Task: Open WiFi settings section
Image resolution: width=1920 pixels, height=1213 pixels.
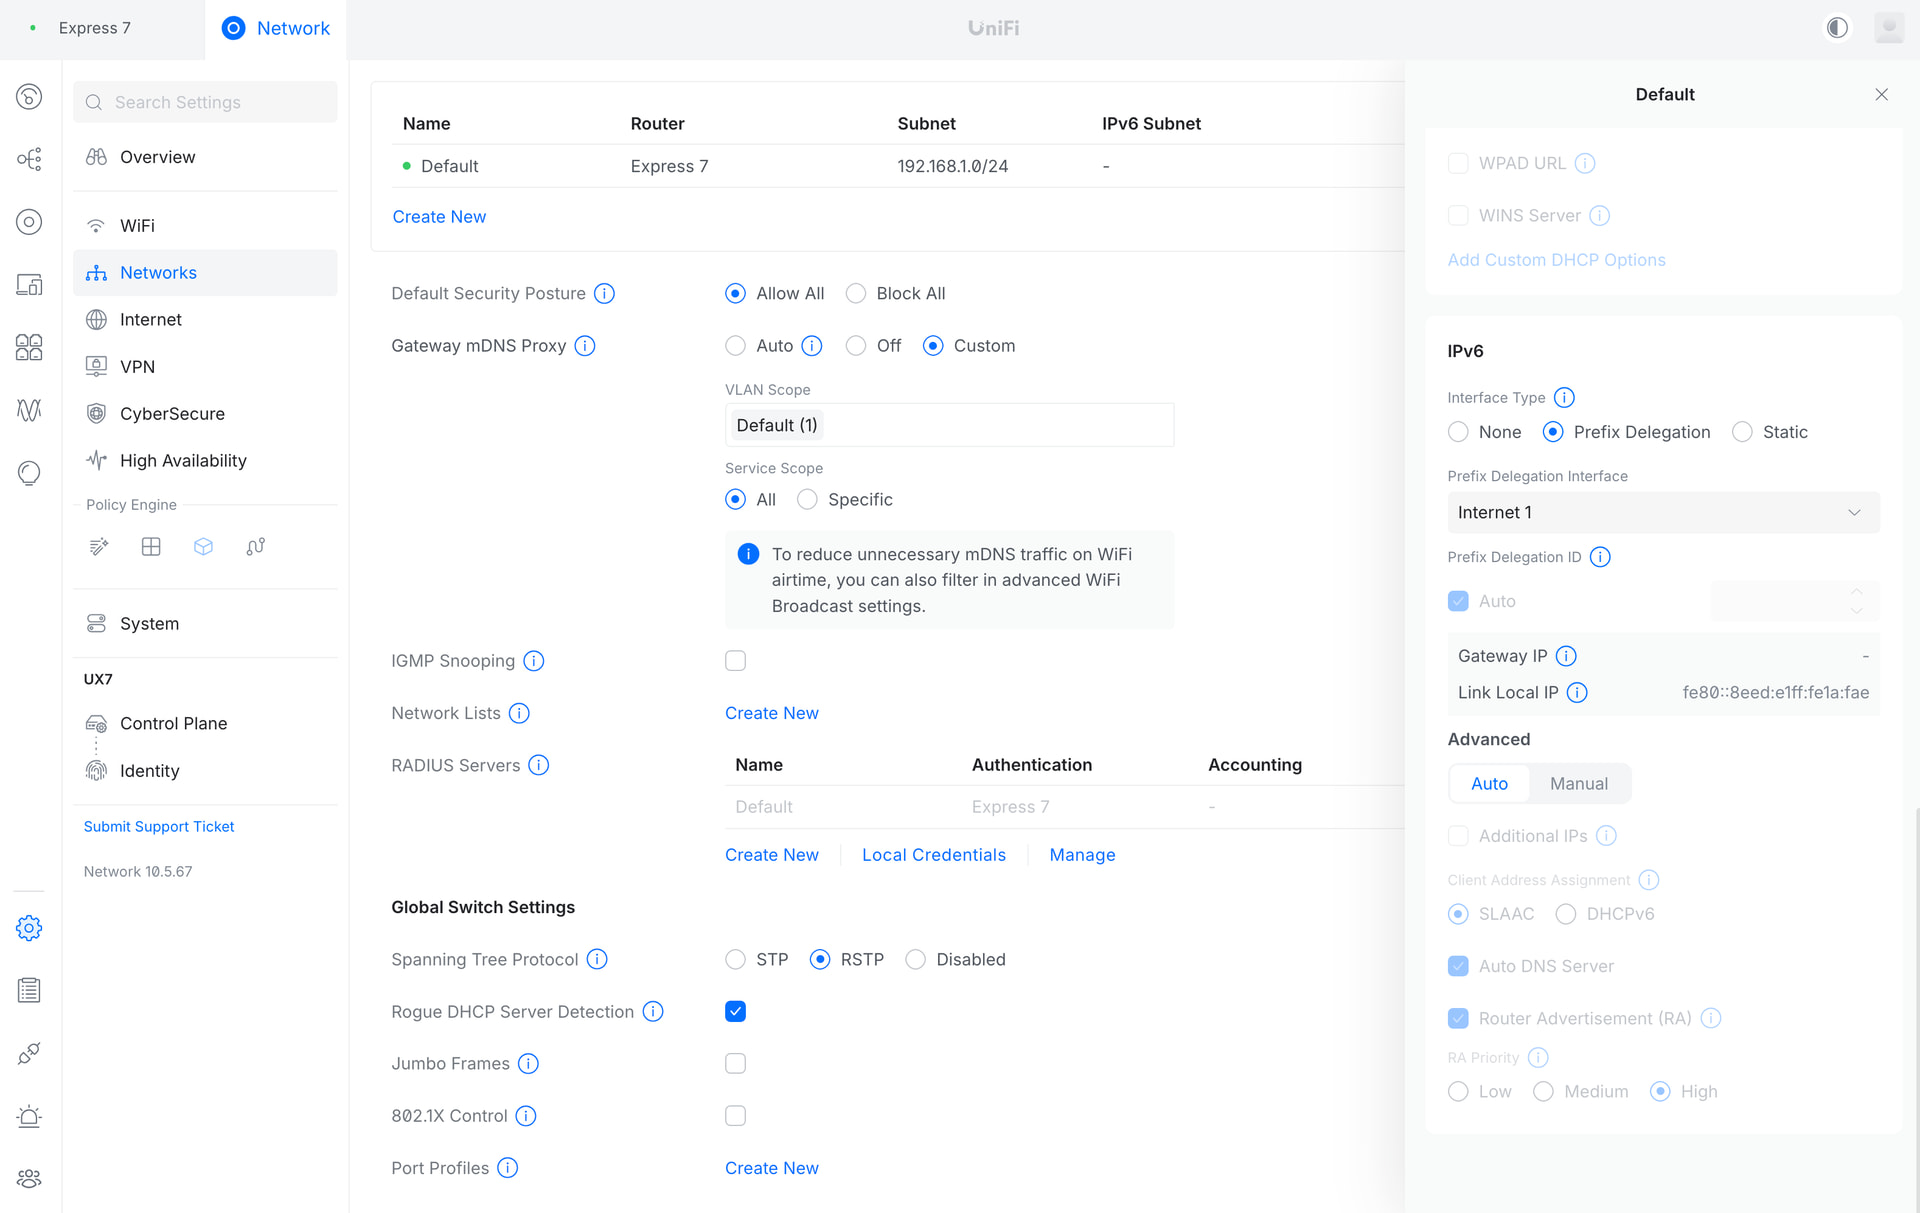Action: click(205, 226)
